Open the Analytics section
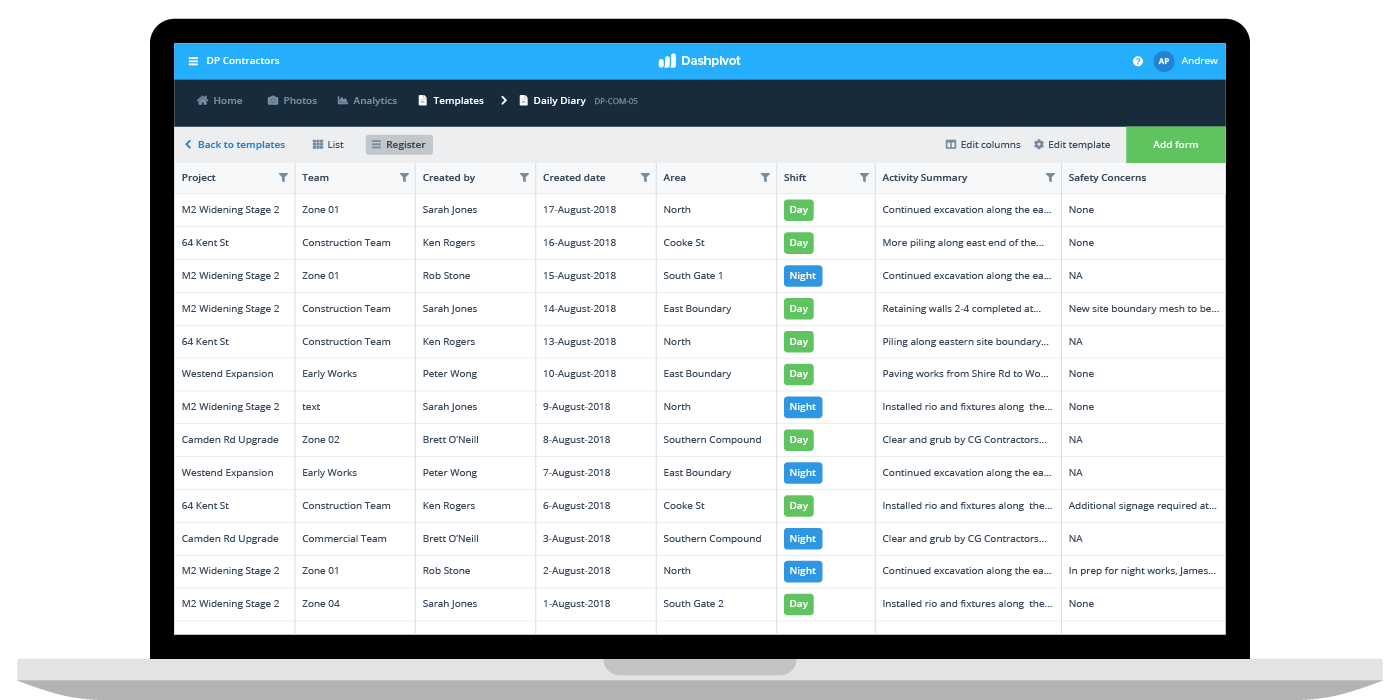Image resolution: width=1400 pixels, height=700 pixels. pos(367,100)
